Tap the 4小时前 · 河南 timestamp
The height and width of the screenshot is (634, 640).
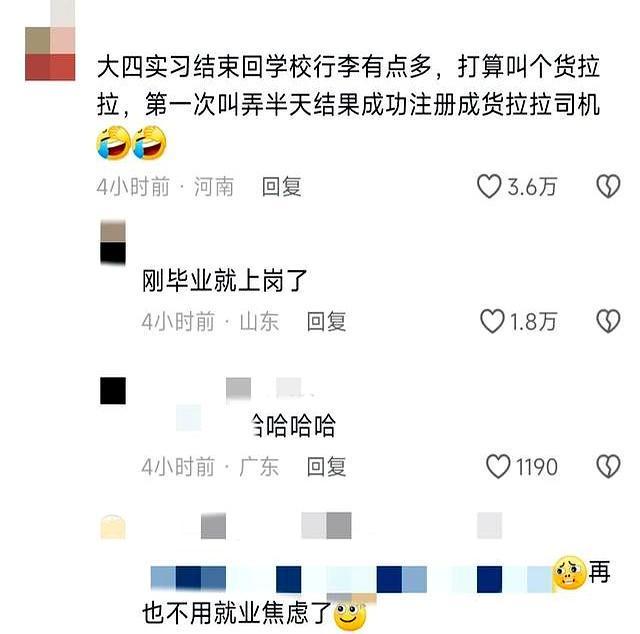[x=165, y=187]
